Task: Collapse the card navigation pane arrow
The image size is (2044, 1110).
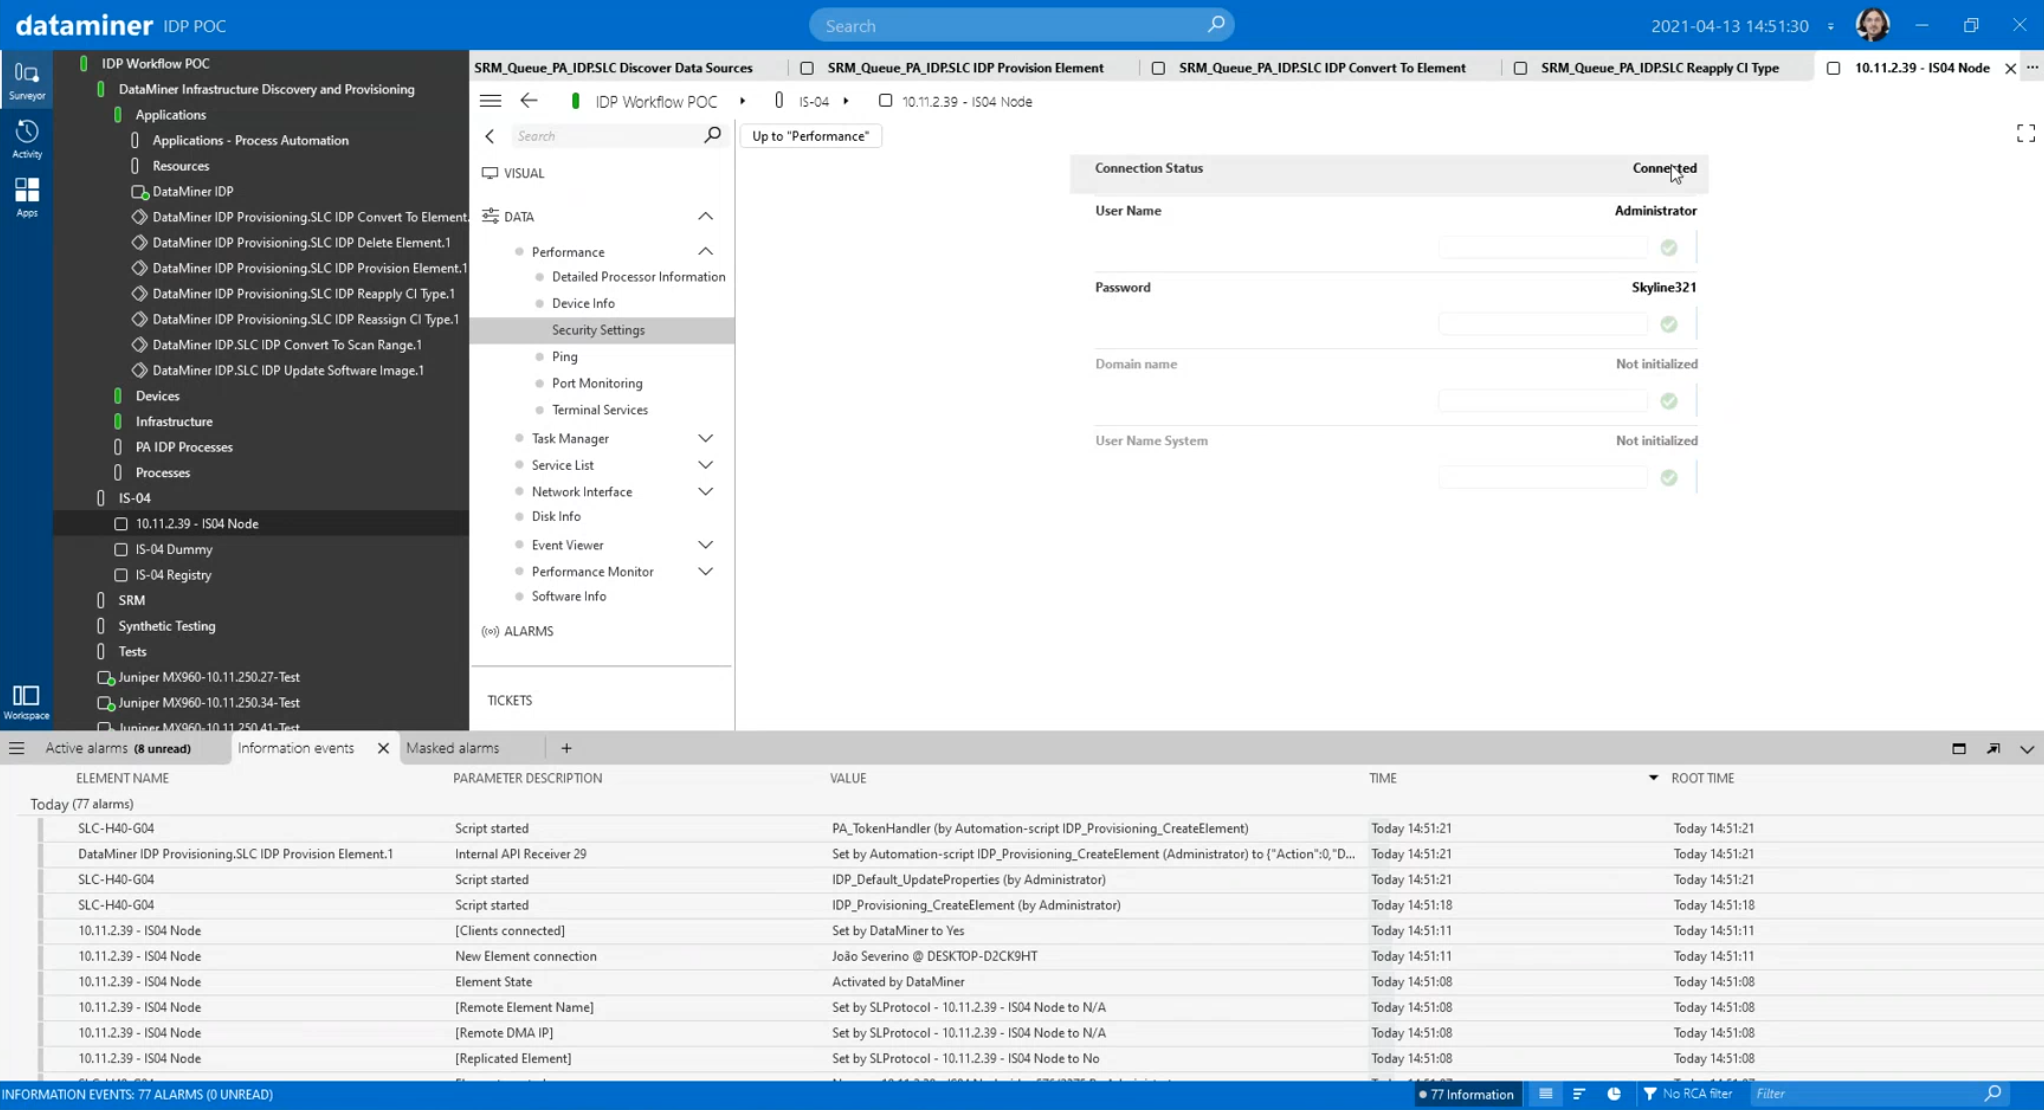Action: pos(490,136)
